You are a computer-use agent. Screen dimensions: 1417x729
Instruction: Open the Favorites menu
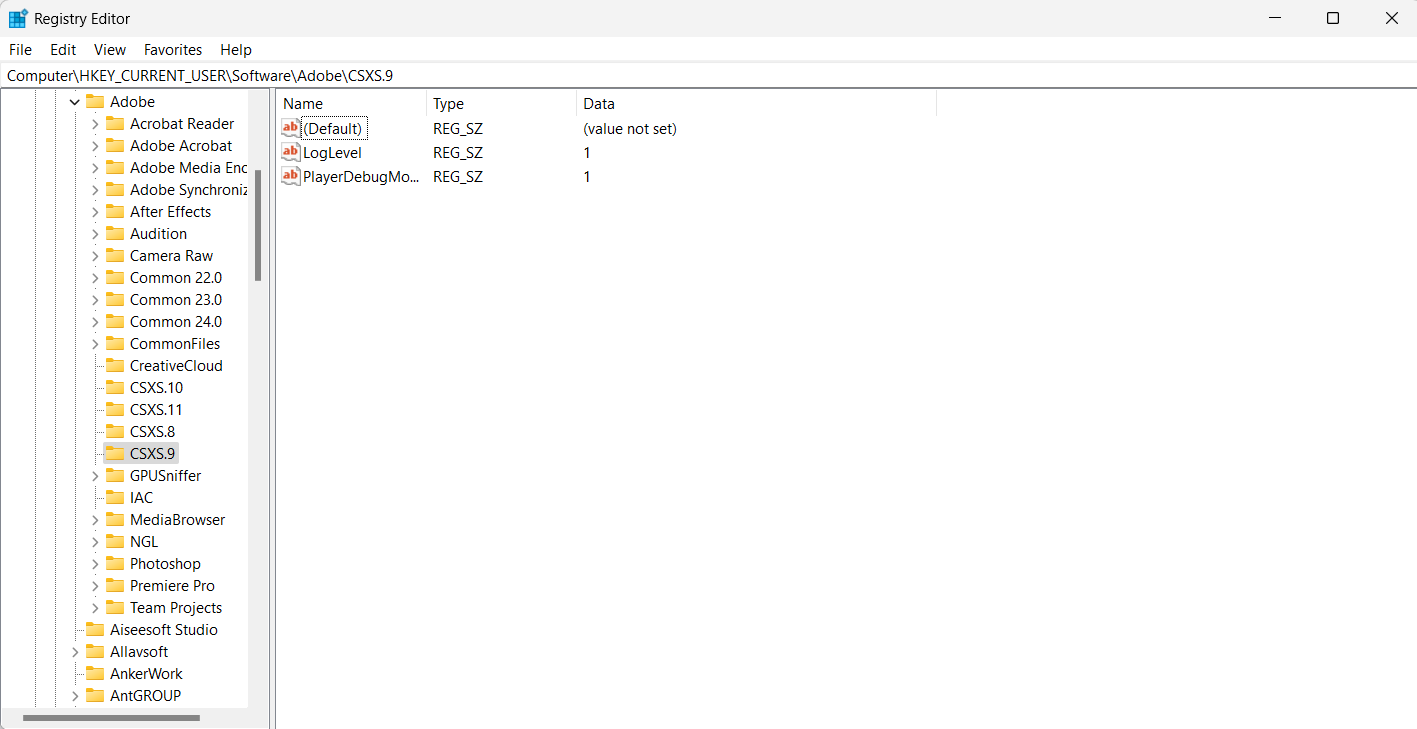coord(173,50)
